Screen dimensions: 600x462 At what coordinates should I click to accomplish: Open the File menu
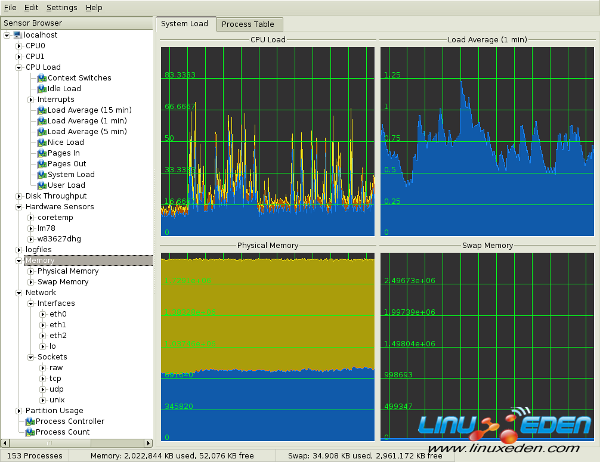[10, 8]
